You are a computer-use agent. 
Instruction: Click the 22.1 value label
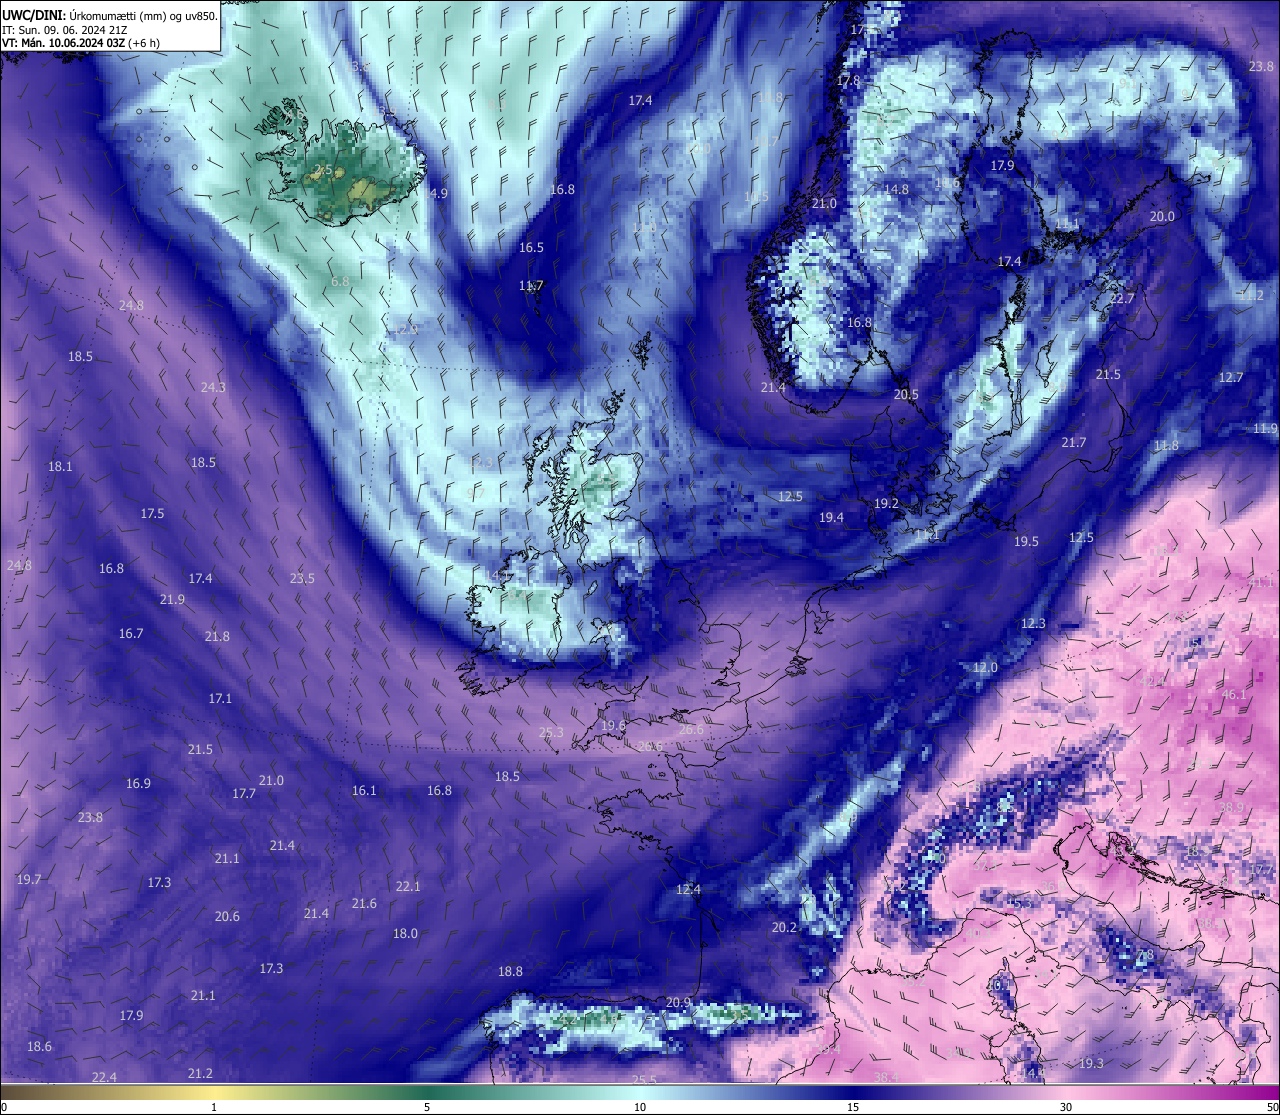(x=408, y=886)
